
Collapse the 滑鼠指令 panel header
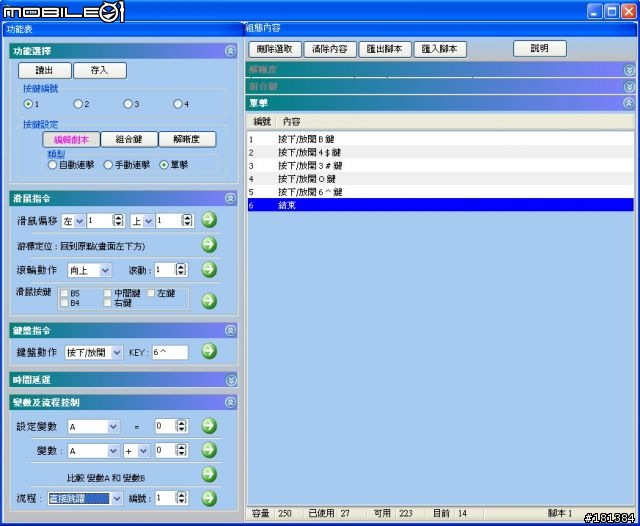[230, 199]
